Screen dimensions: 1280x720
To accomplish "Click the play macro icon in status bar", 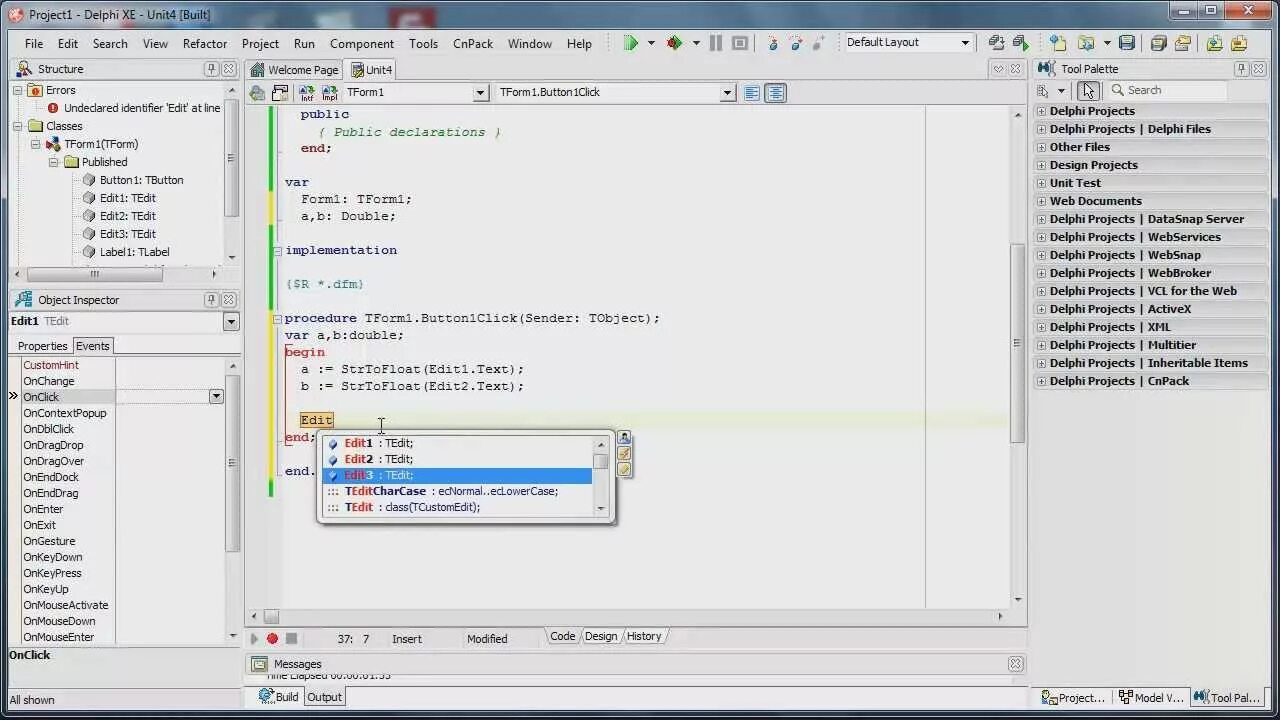I will pos(253,638).
